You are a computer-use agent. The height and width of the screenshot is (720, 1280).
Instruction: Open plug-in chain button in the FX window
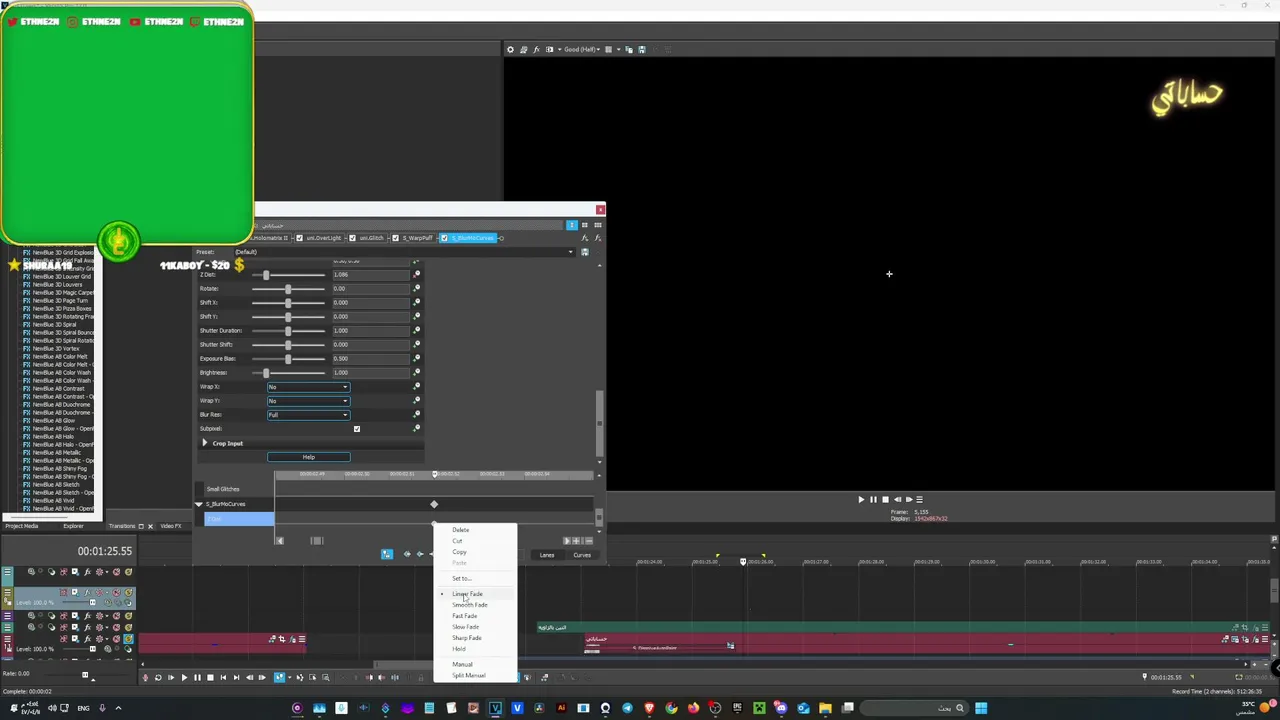(585, 238)
